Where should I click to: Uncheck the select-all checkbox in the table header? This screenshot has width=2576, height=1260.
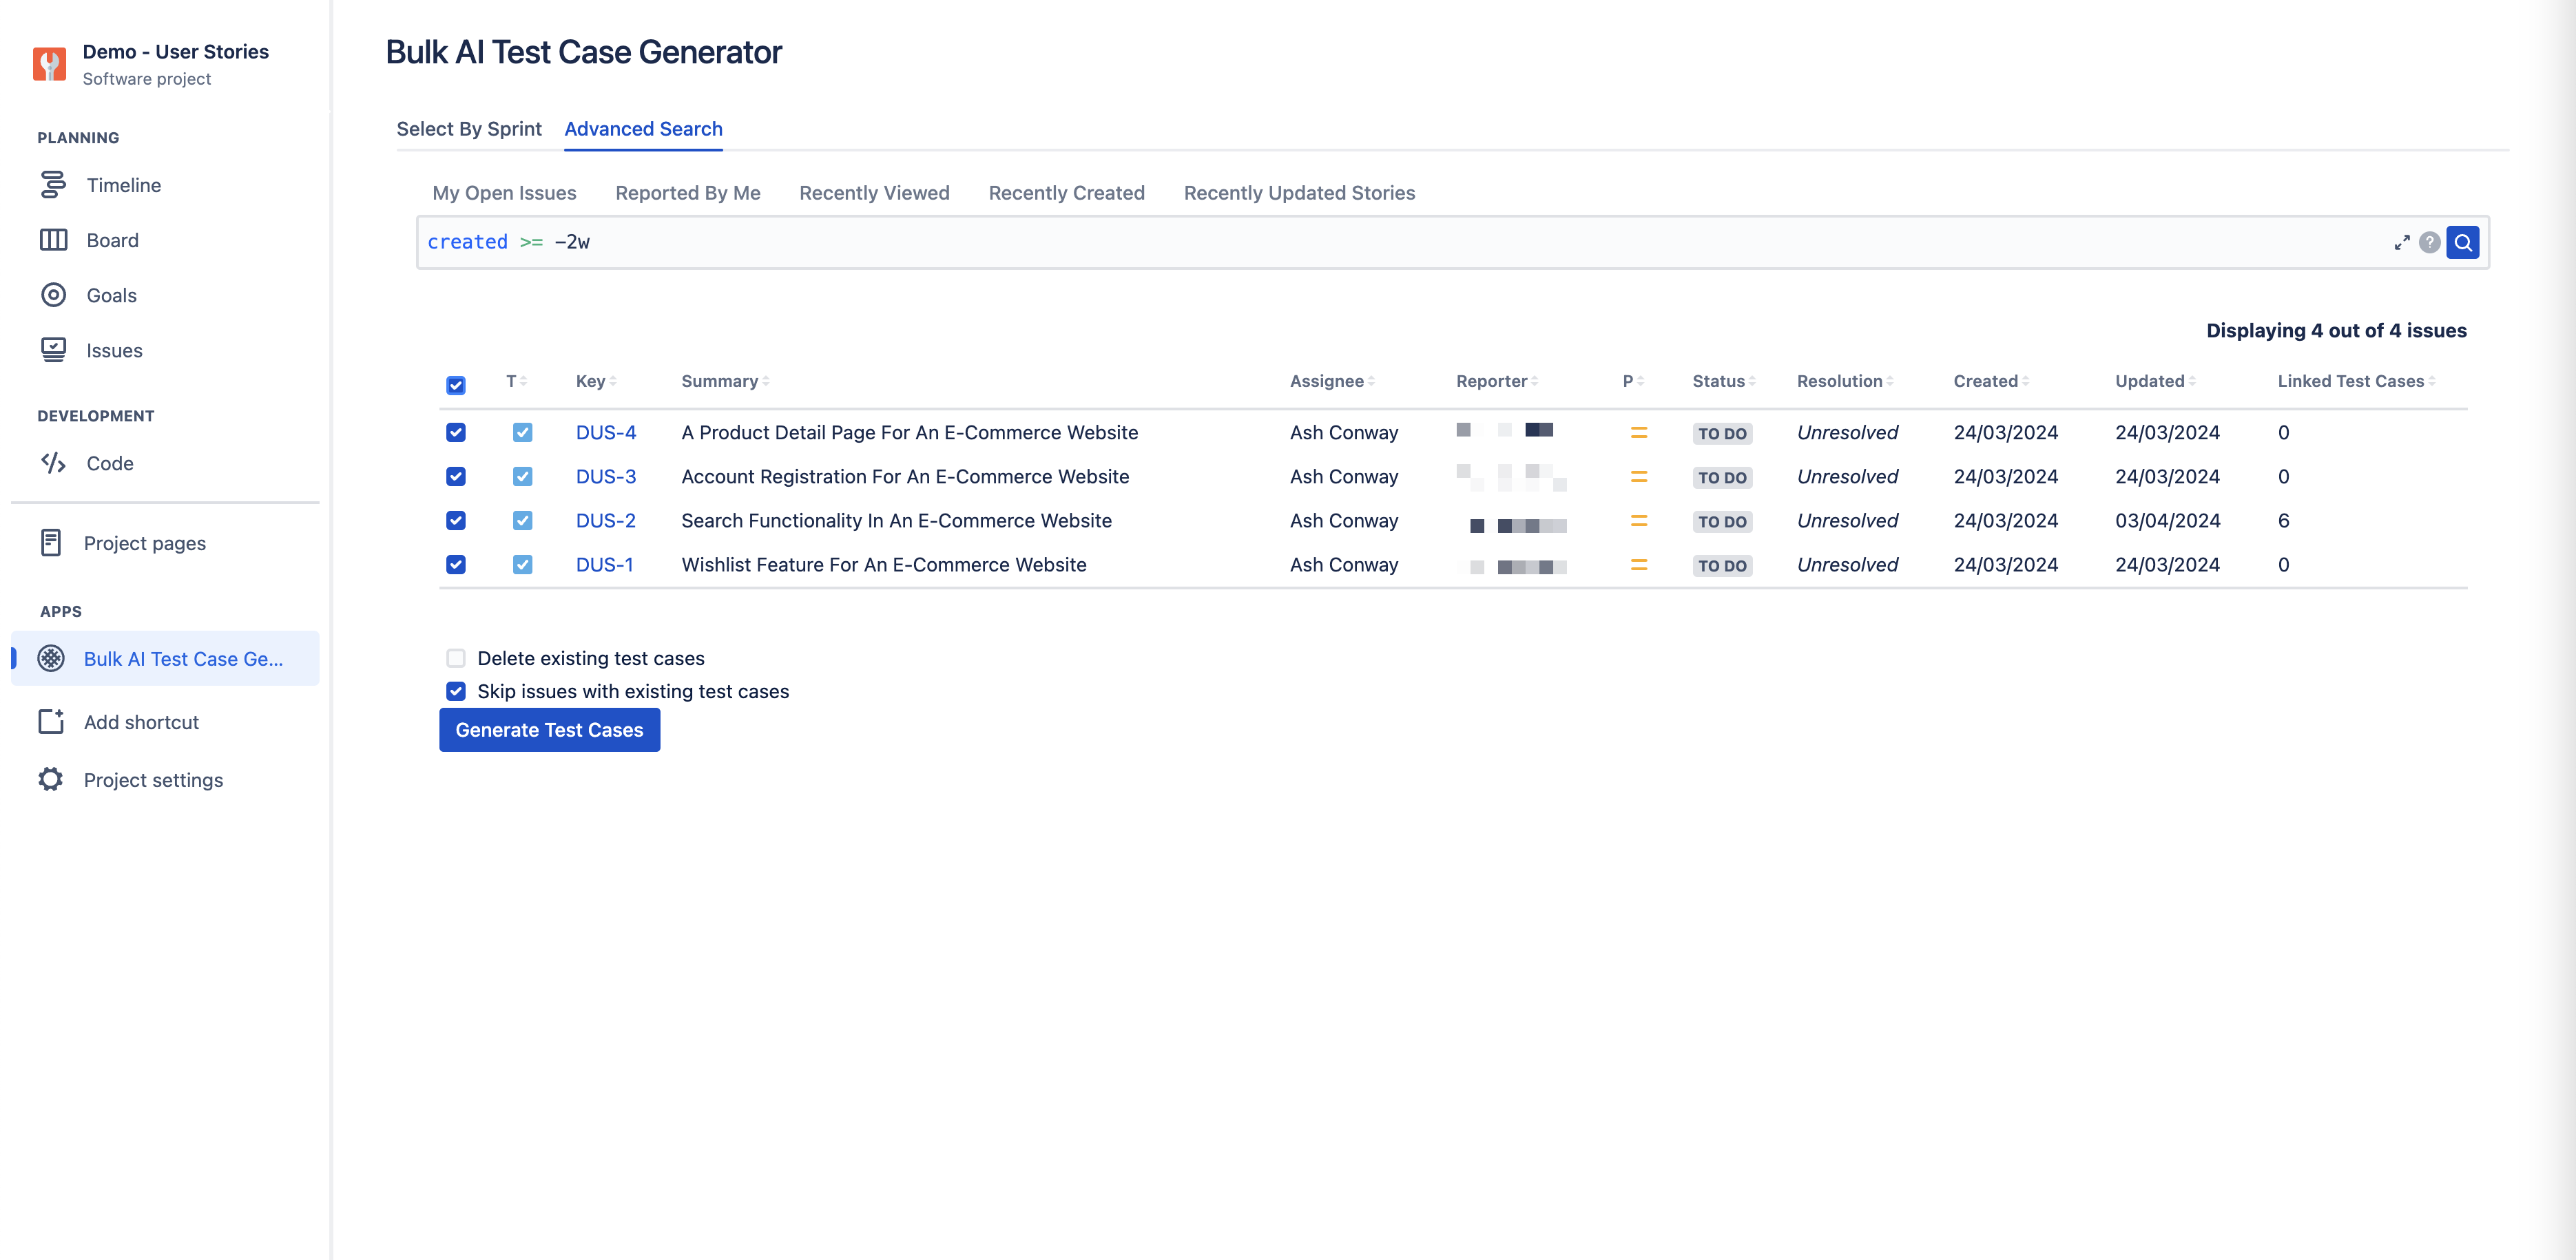tap(456, 385)
